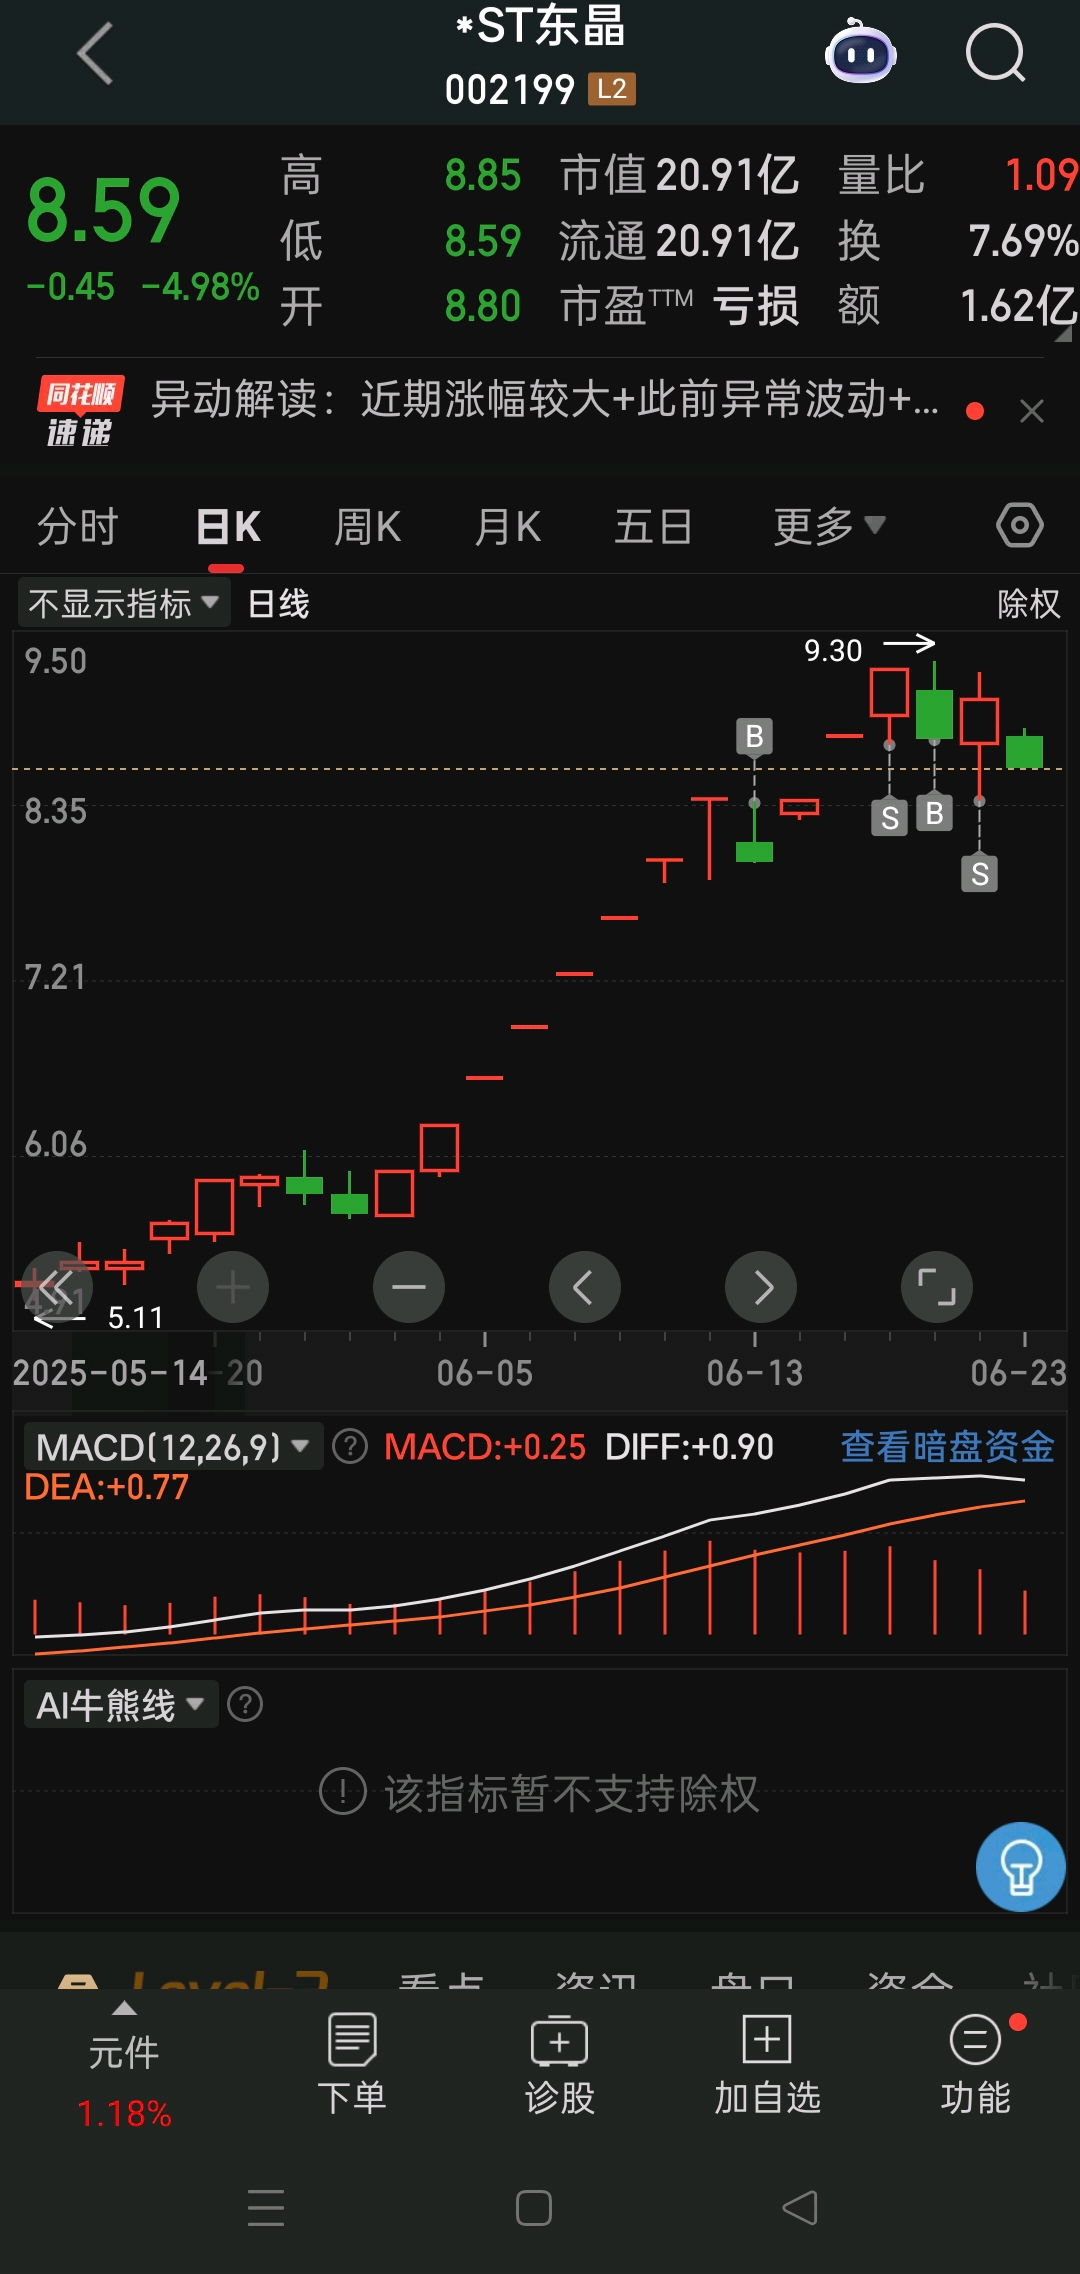The height and width of the screenshot is (2274, 1080).
Task: Open the search magnifier icon
Action: coord(995,53)
